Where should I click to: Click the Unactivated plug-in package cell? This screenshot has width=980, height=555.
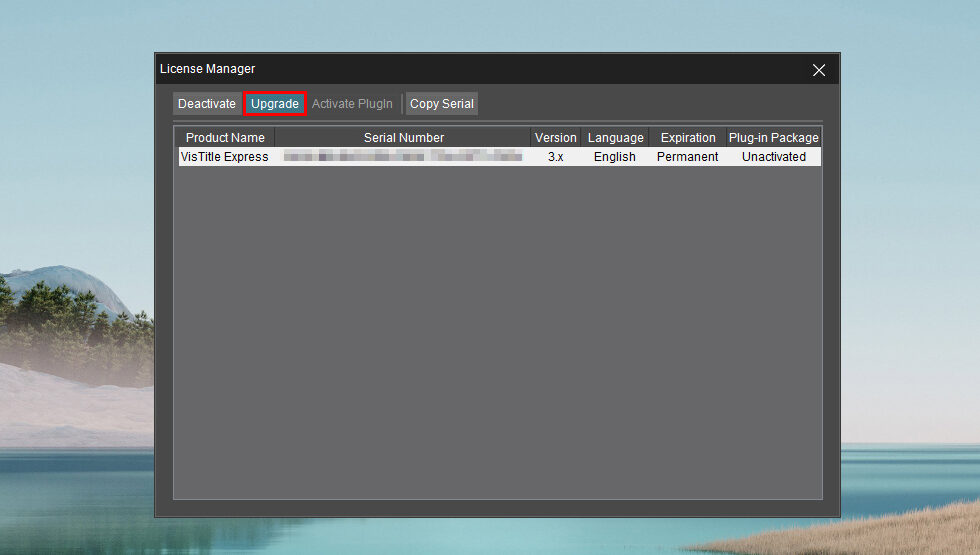point(774,157)
